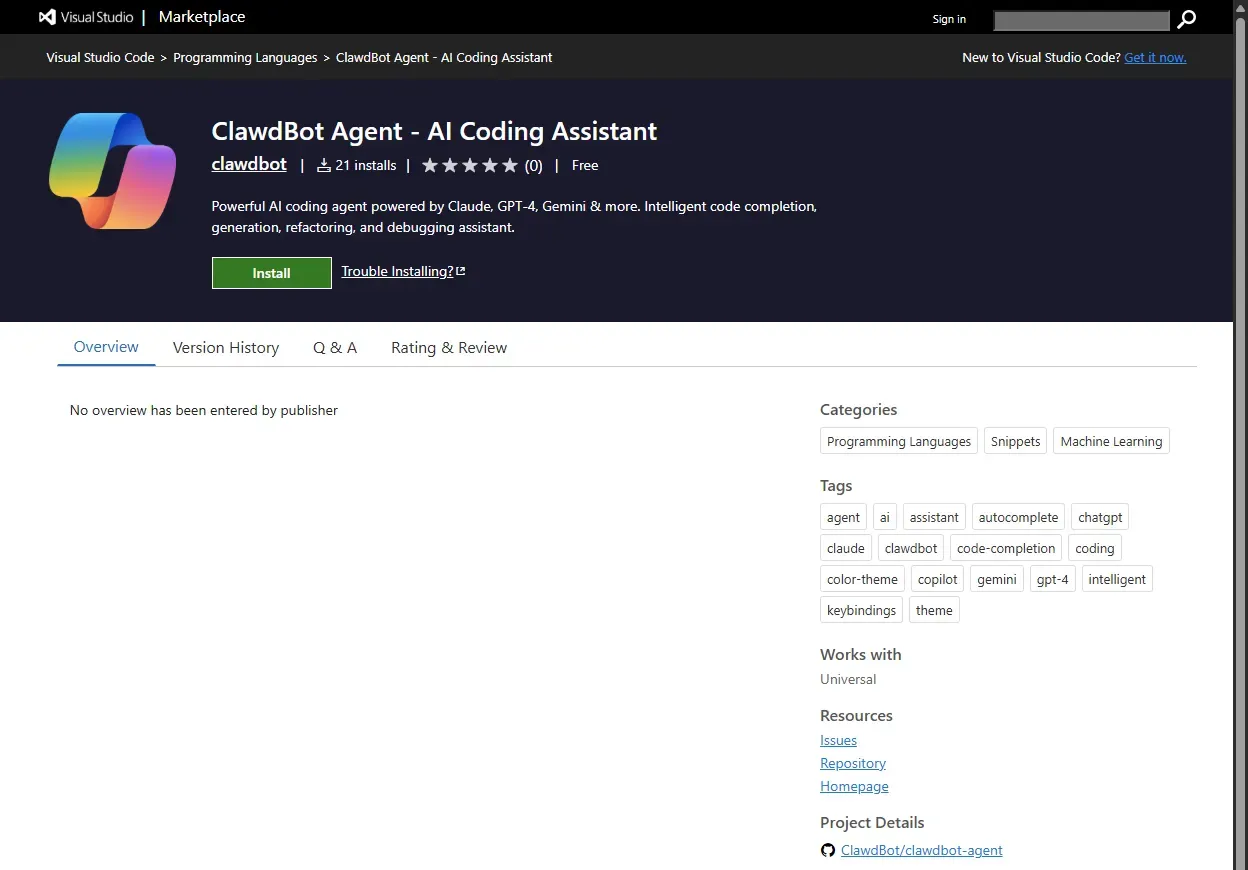This screenshot has width=1248, height=870.
Task: Click the page vertical scrollbar
Action: click(x=1240, y=450)
